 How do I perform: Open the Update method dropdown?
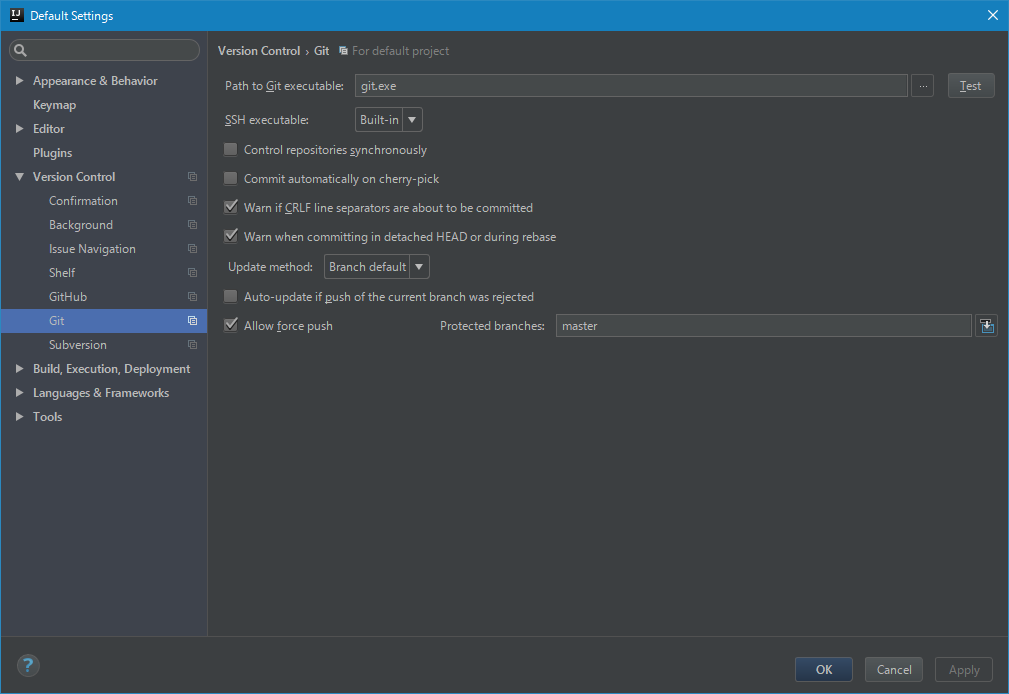coord(377,267)
